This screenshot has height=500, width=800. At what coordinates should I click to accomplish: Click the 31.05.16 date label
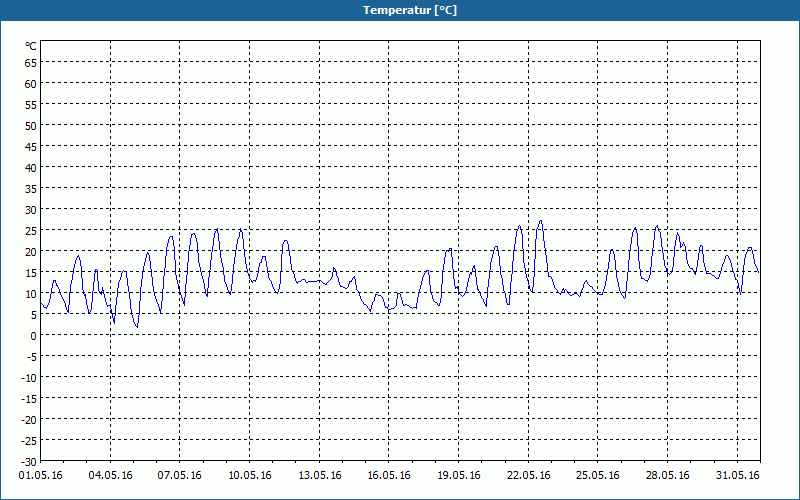tap(737, 476)
